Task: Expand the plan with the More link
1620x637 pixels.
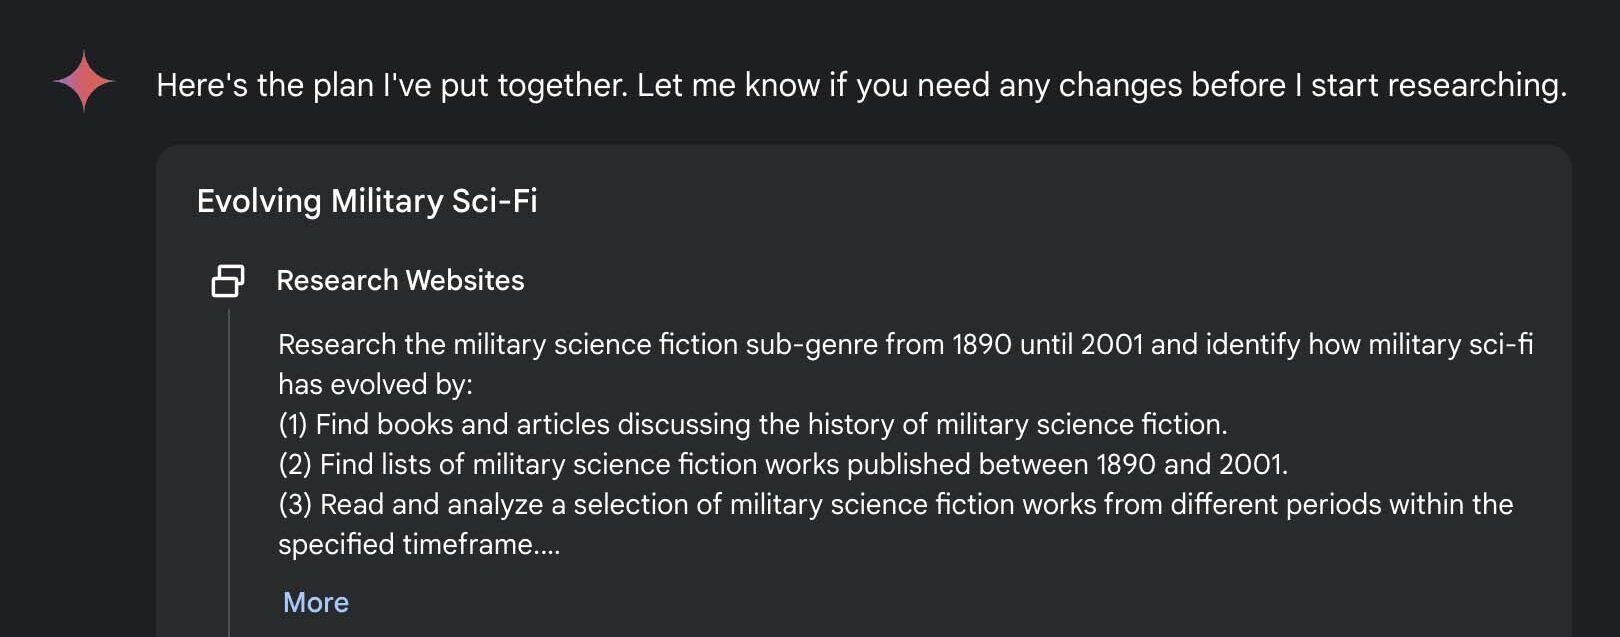Action: [x=316, y=602]
